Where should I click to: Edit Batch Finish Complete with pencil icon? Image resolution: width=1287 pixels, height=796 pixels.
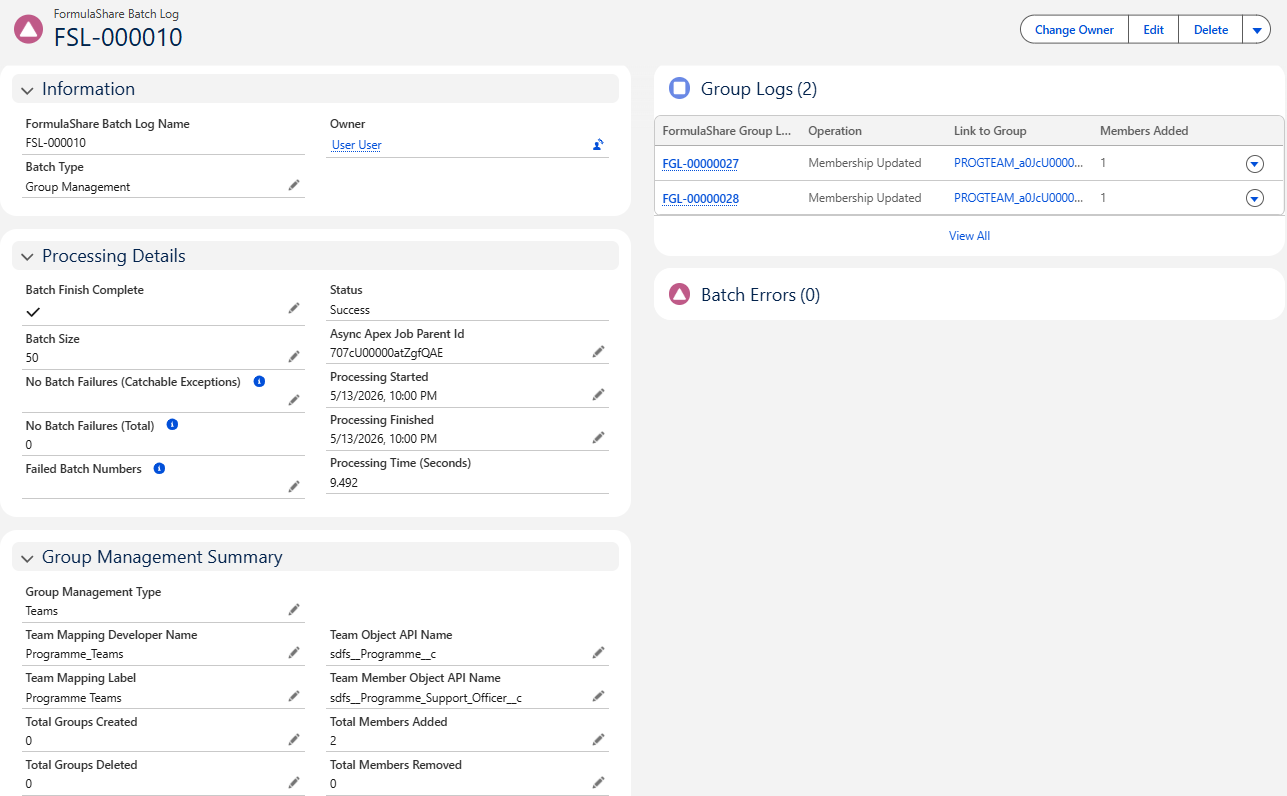(294, 308)
